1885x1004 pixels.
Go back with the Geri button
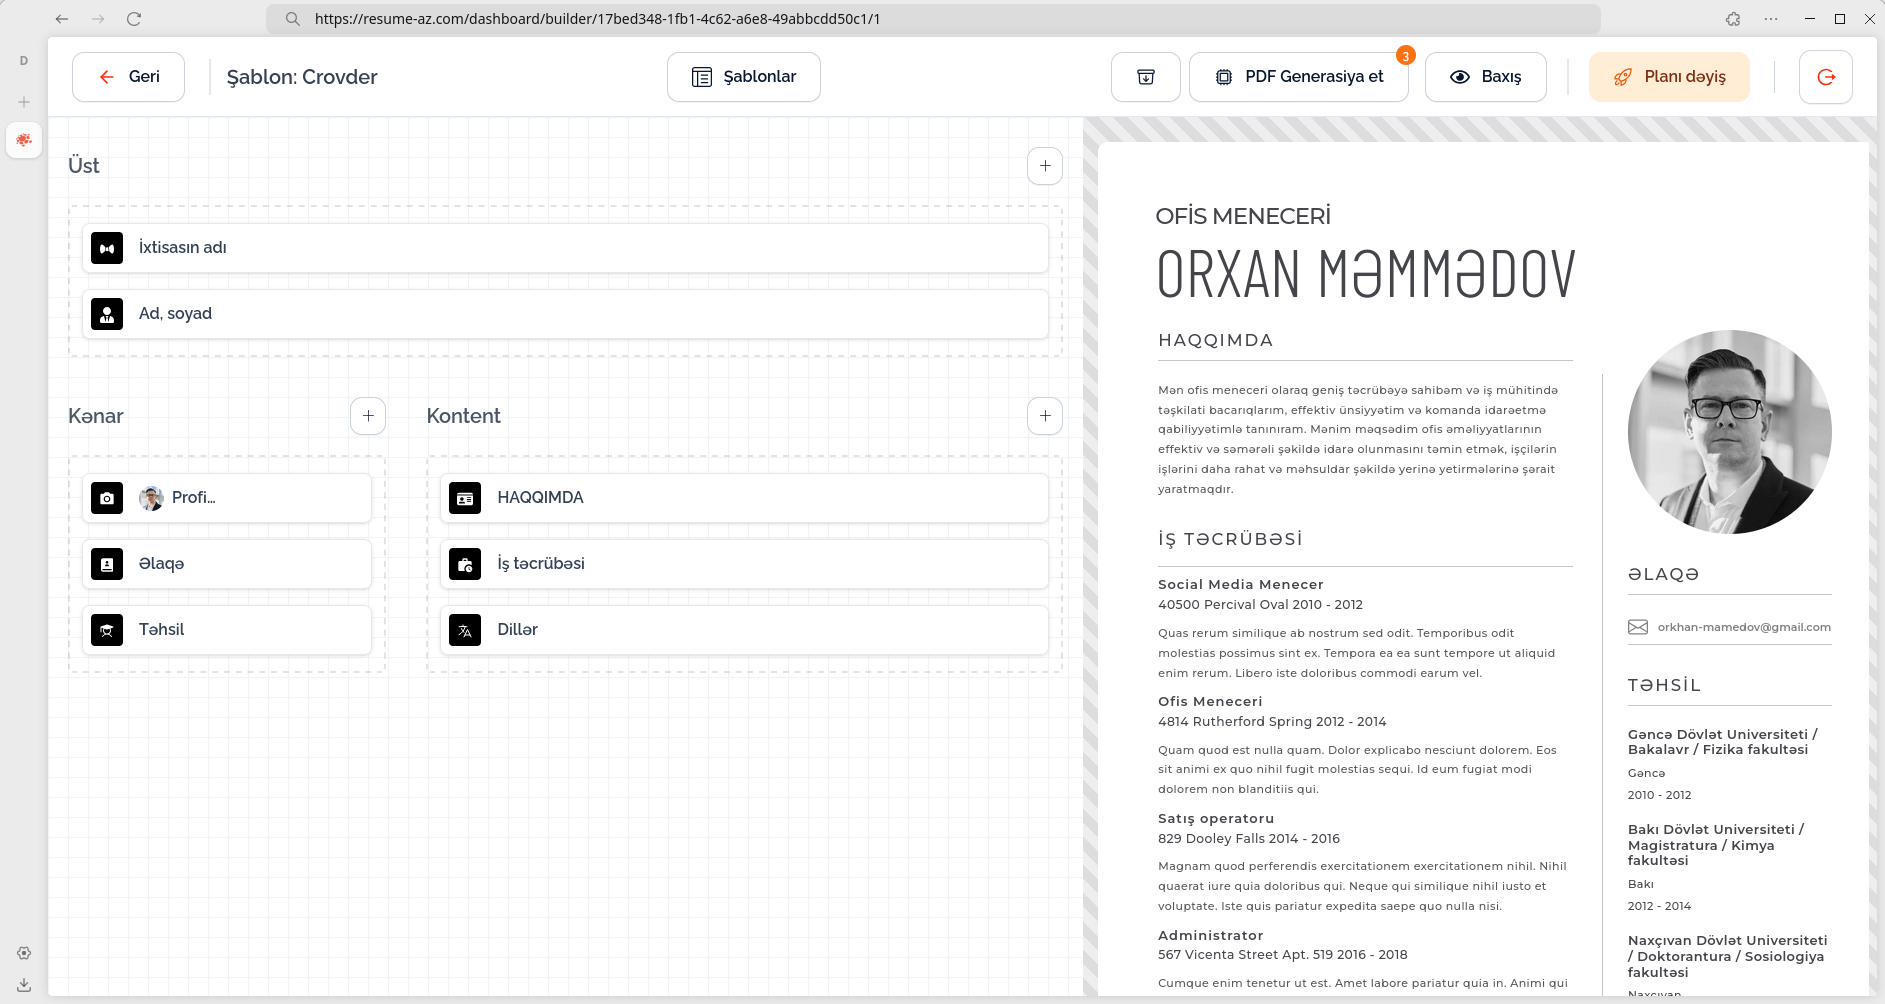[x=128, y=77]
